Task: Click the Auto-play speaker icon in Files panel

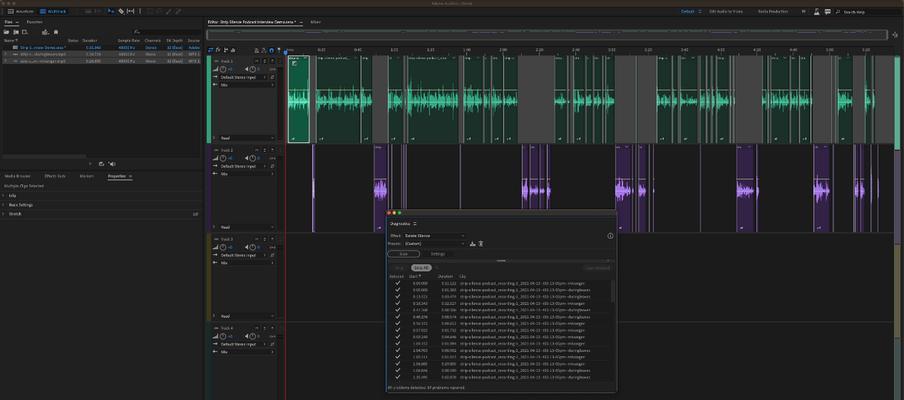Action: click(x=112, y=164)
